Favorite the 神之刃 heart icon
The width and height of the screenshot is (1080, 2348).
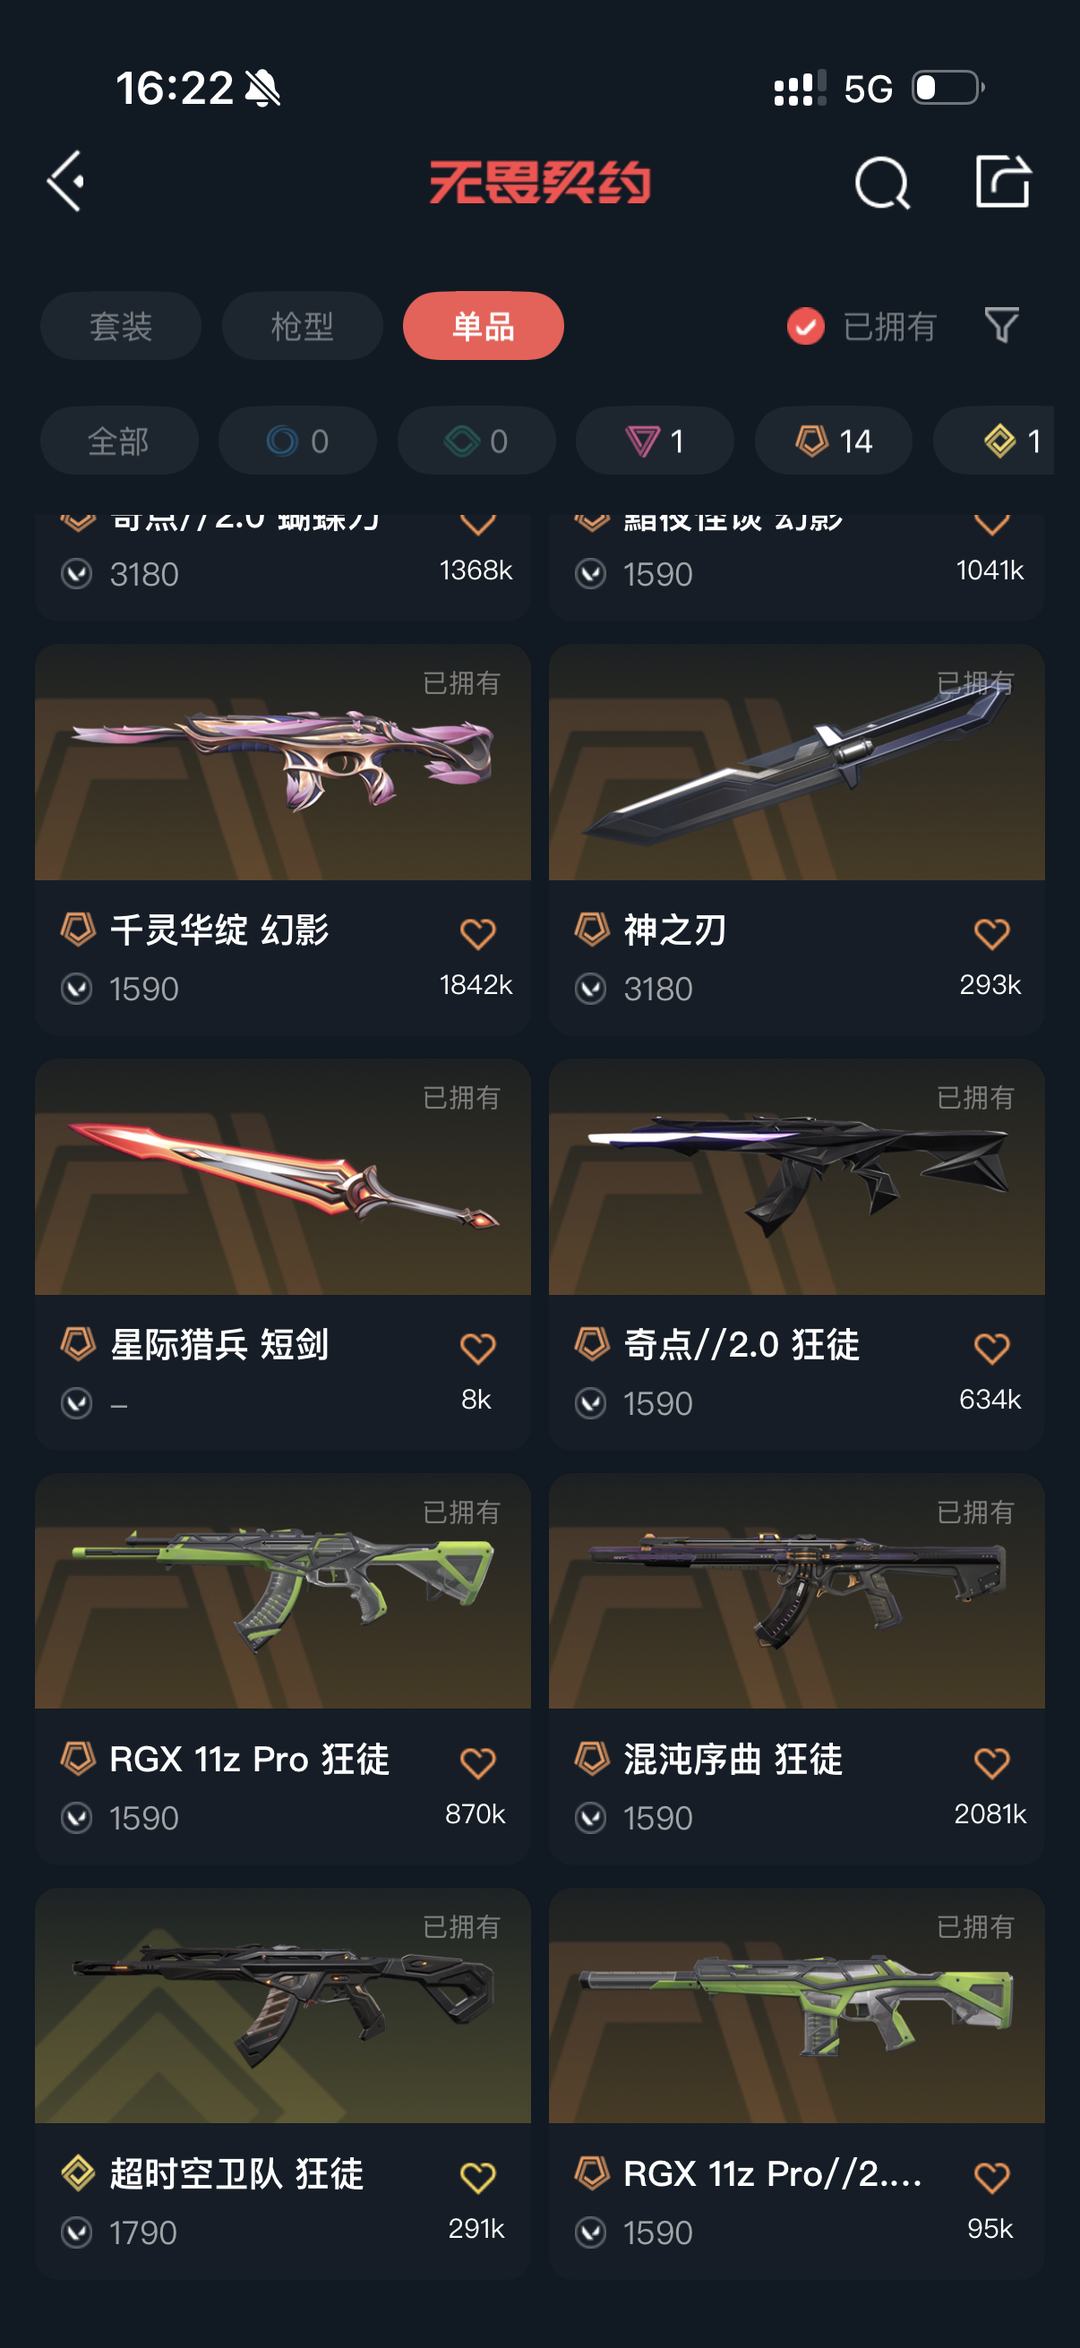pyautogui.click(x=992, y=934)
